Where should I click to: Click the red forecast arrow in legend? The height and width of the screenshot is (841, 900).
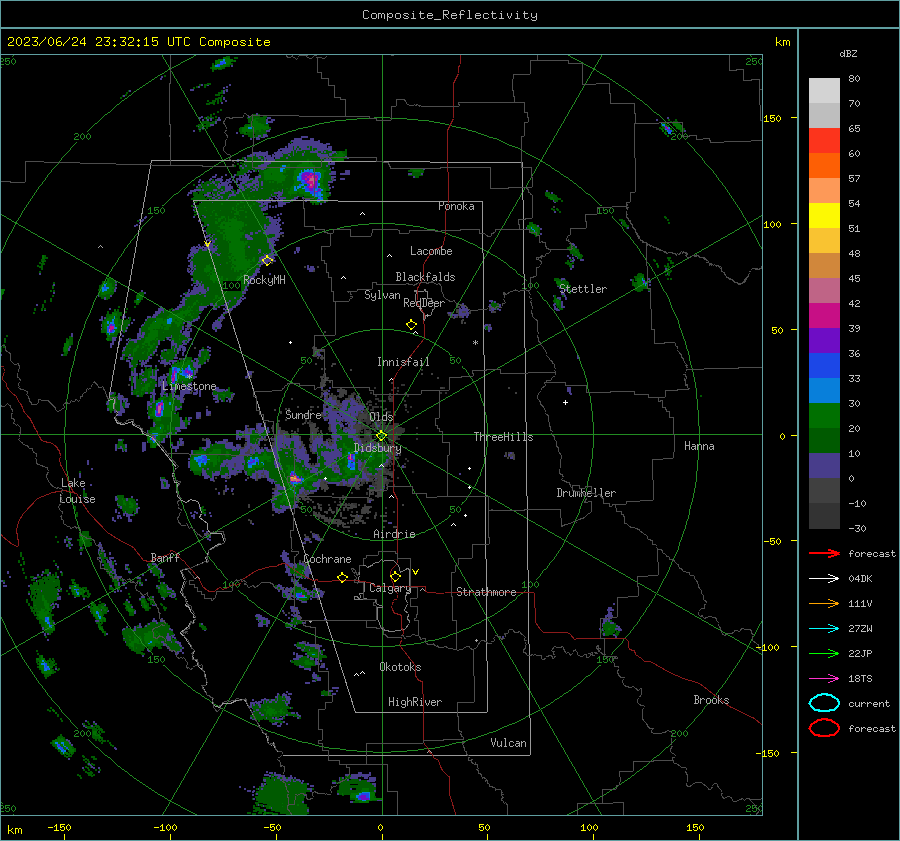pyautogui.click(x=824, y=553)
